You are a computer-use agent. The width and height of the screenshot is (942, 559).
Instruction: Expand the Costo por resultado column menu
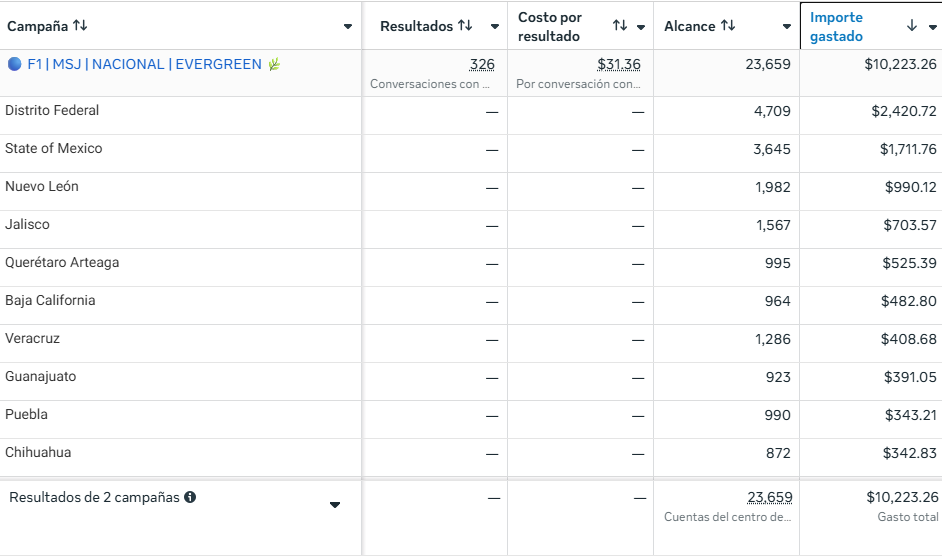(x=641, y=27)
